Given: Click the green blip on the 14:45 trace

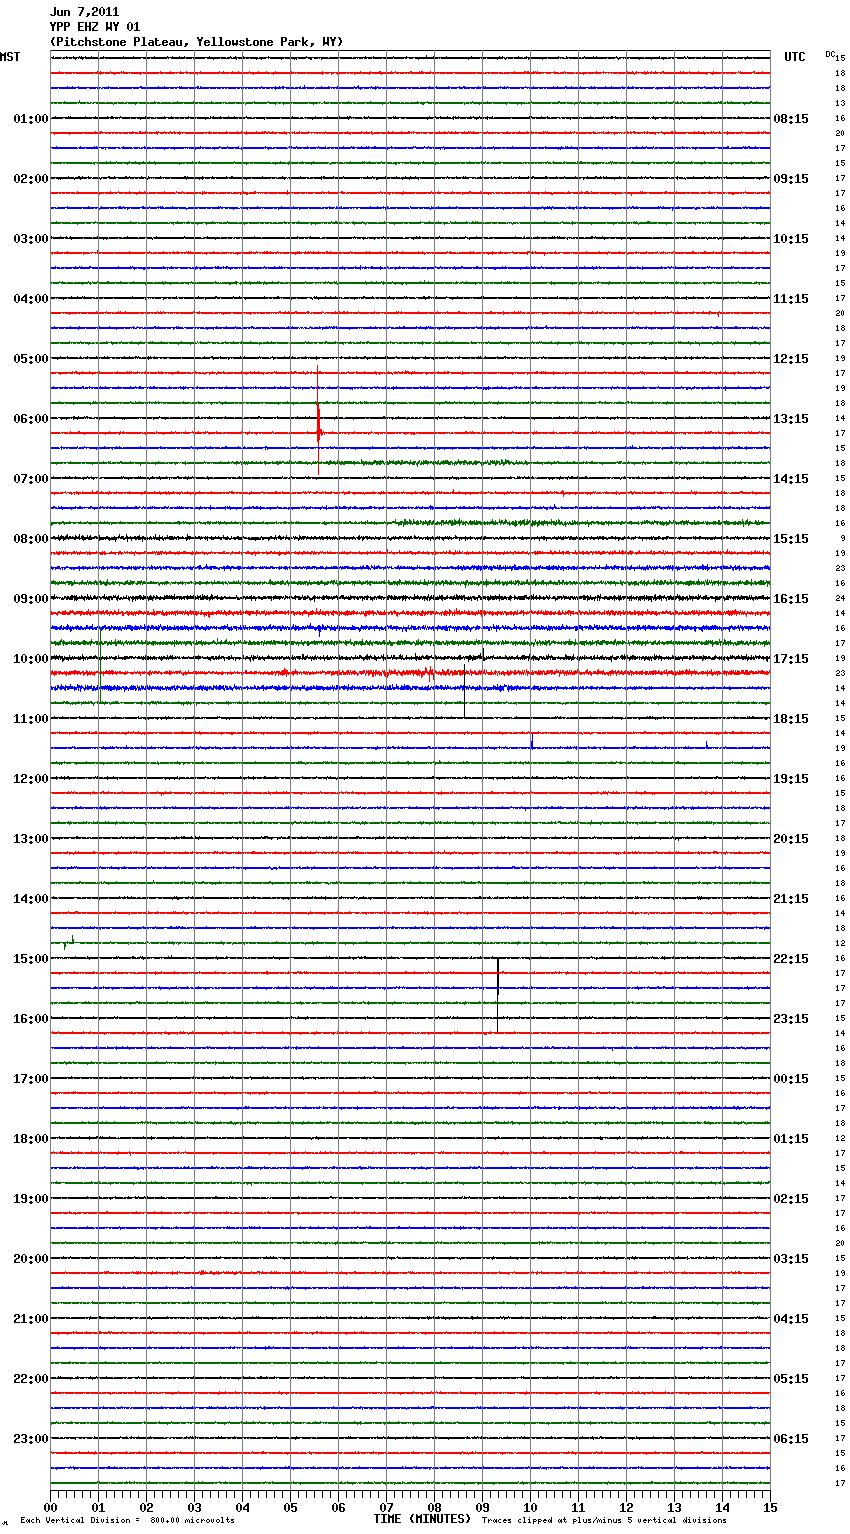Looking at the screenshot, I should tap(69, 942).
